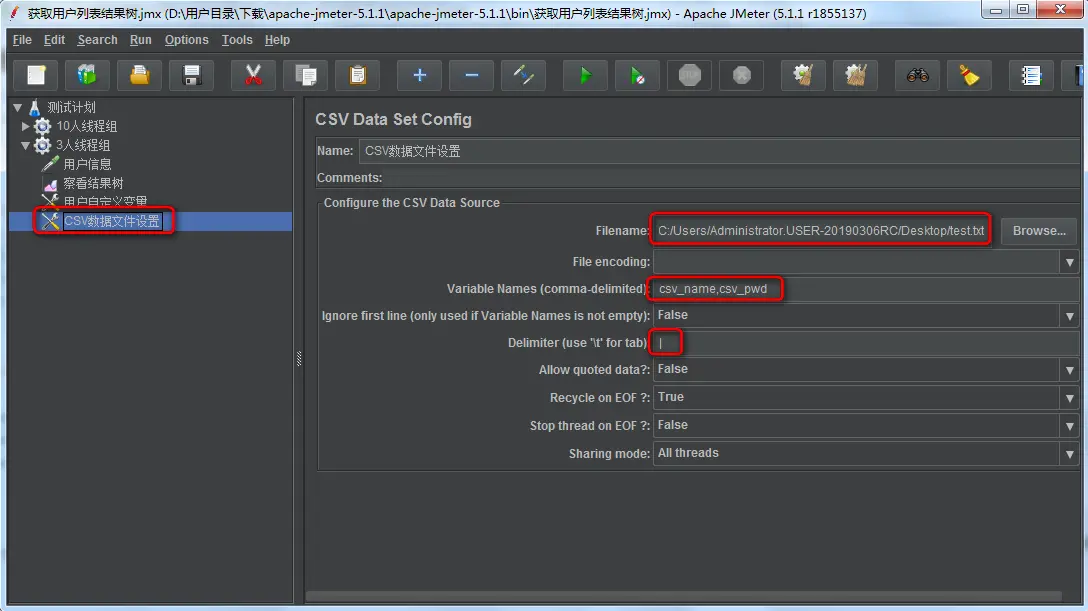
Task: Select the 测试计划 flask icon
Action: 35,107
